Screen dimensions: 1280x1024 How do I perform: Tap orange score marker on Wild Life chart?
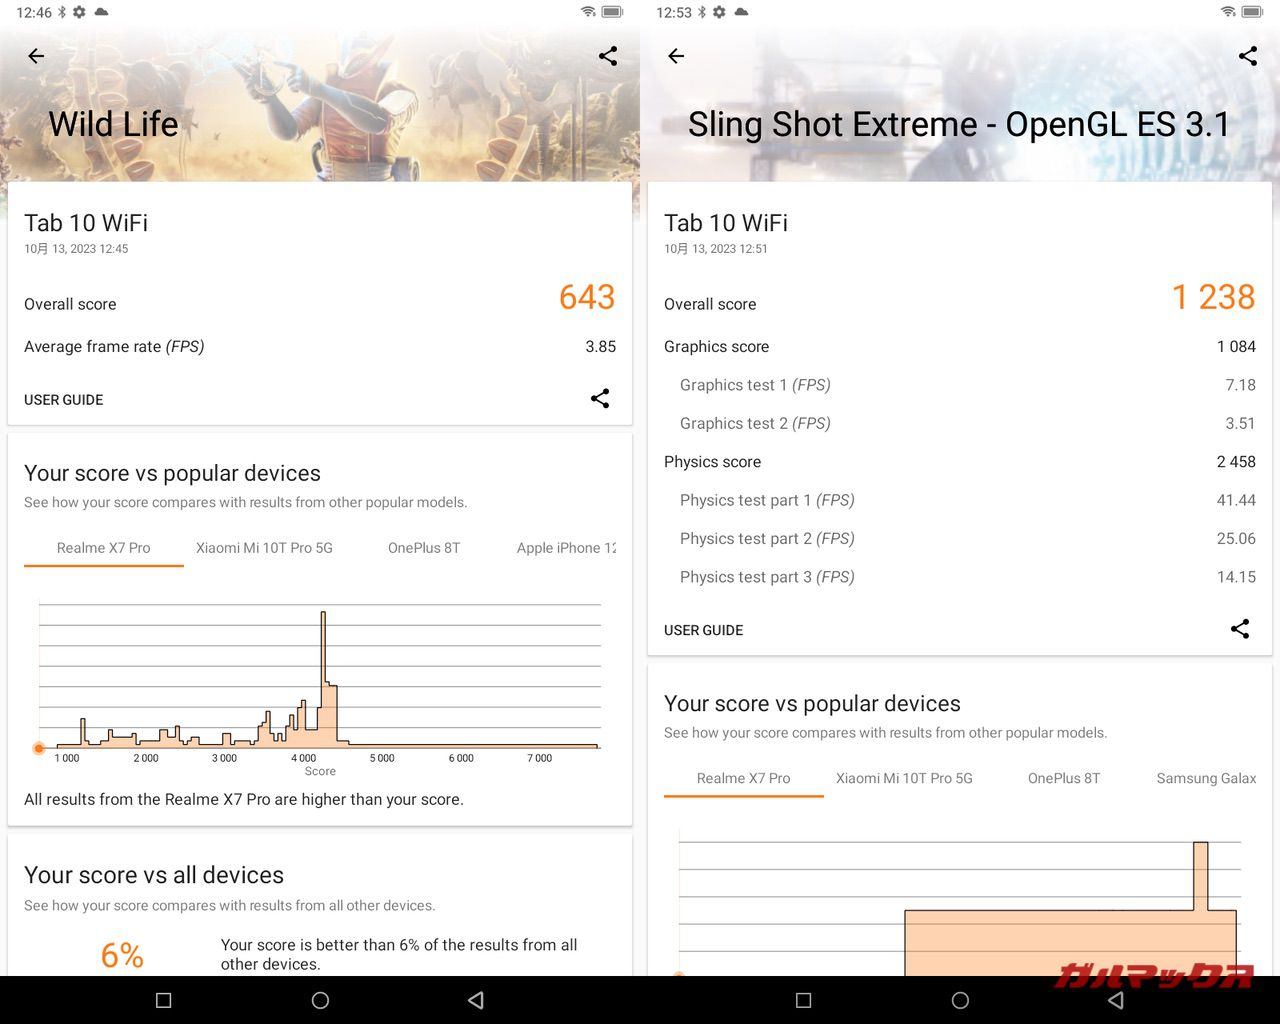tap(39, 748)
